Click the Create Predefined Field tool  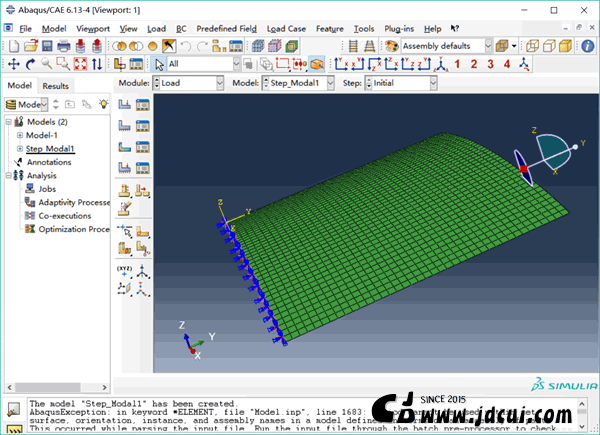124,147
